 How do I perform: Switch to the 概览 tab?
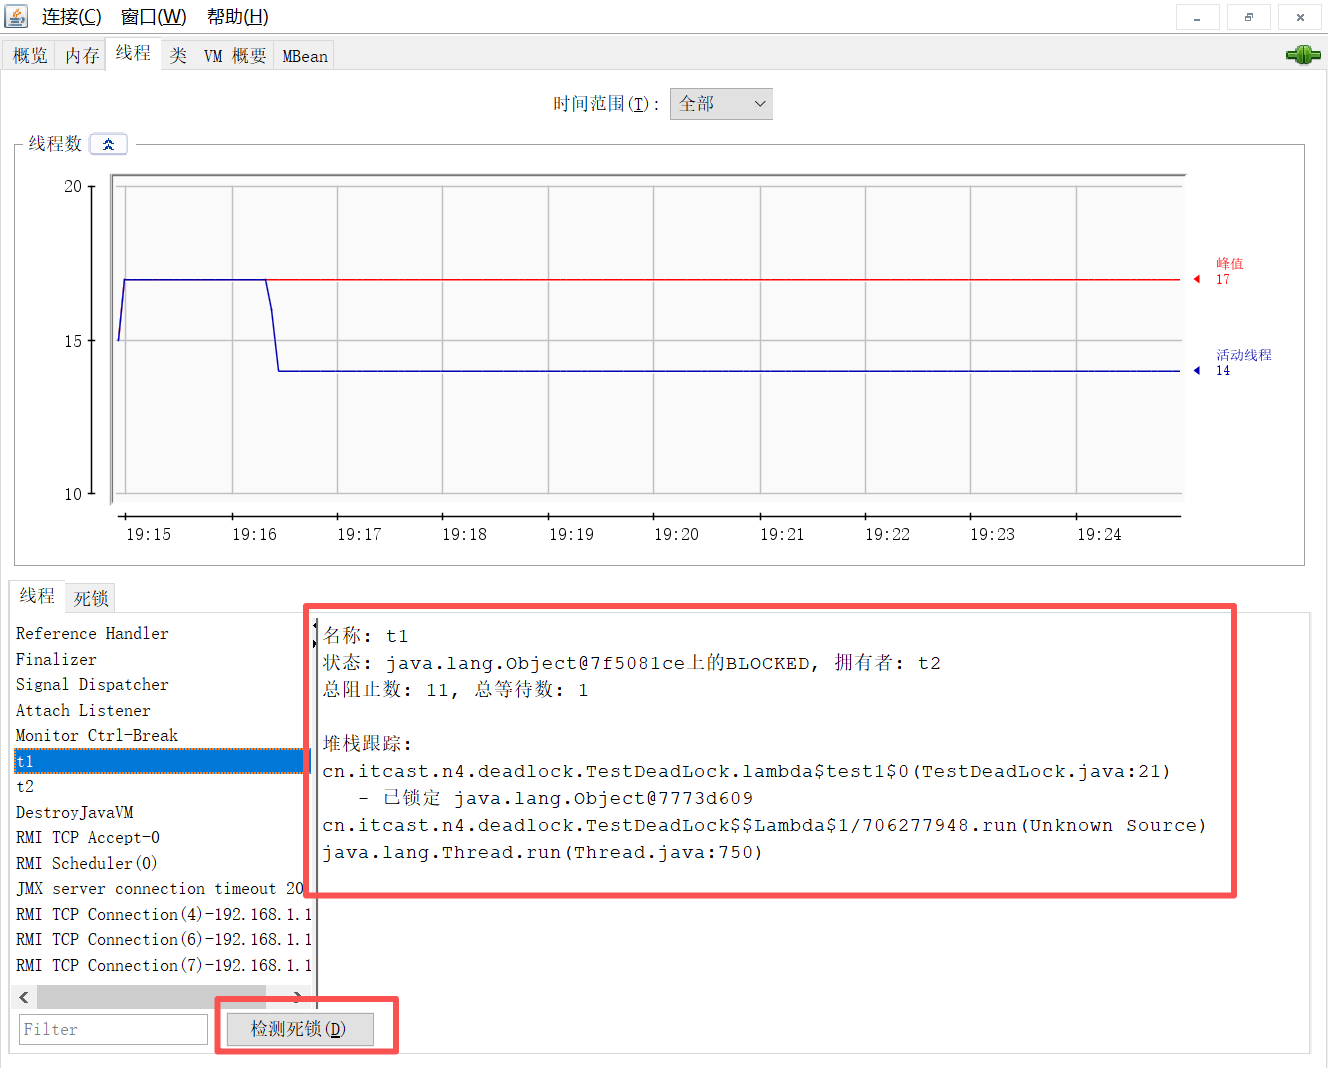click(x=30, y=56)
